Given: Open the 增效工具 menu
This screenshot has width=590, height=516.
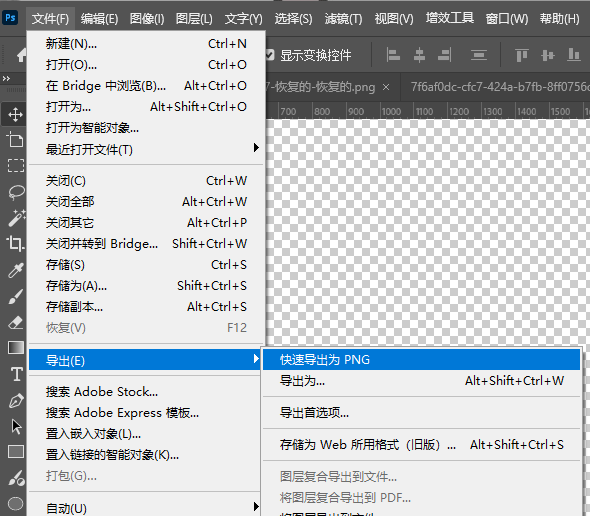Looking at the screenshot, I should tap(450, 18).
